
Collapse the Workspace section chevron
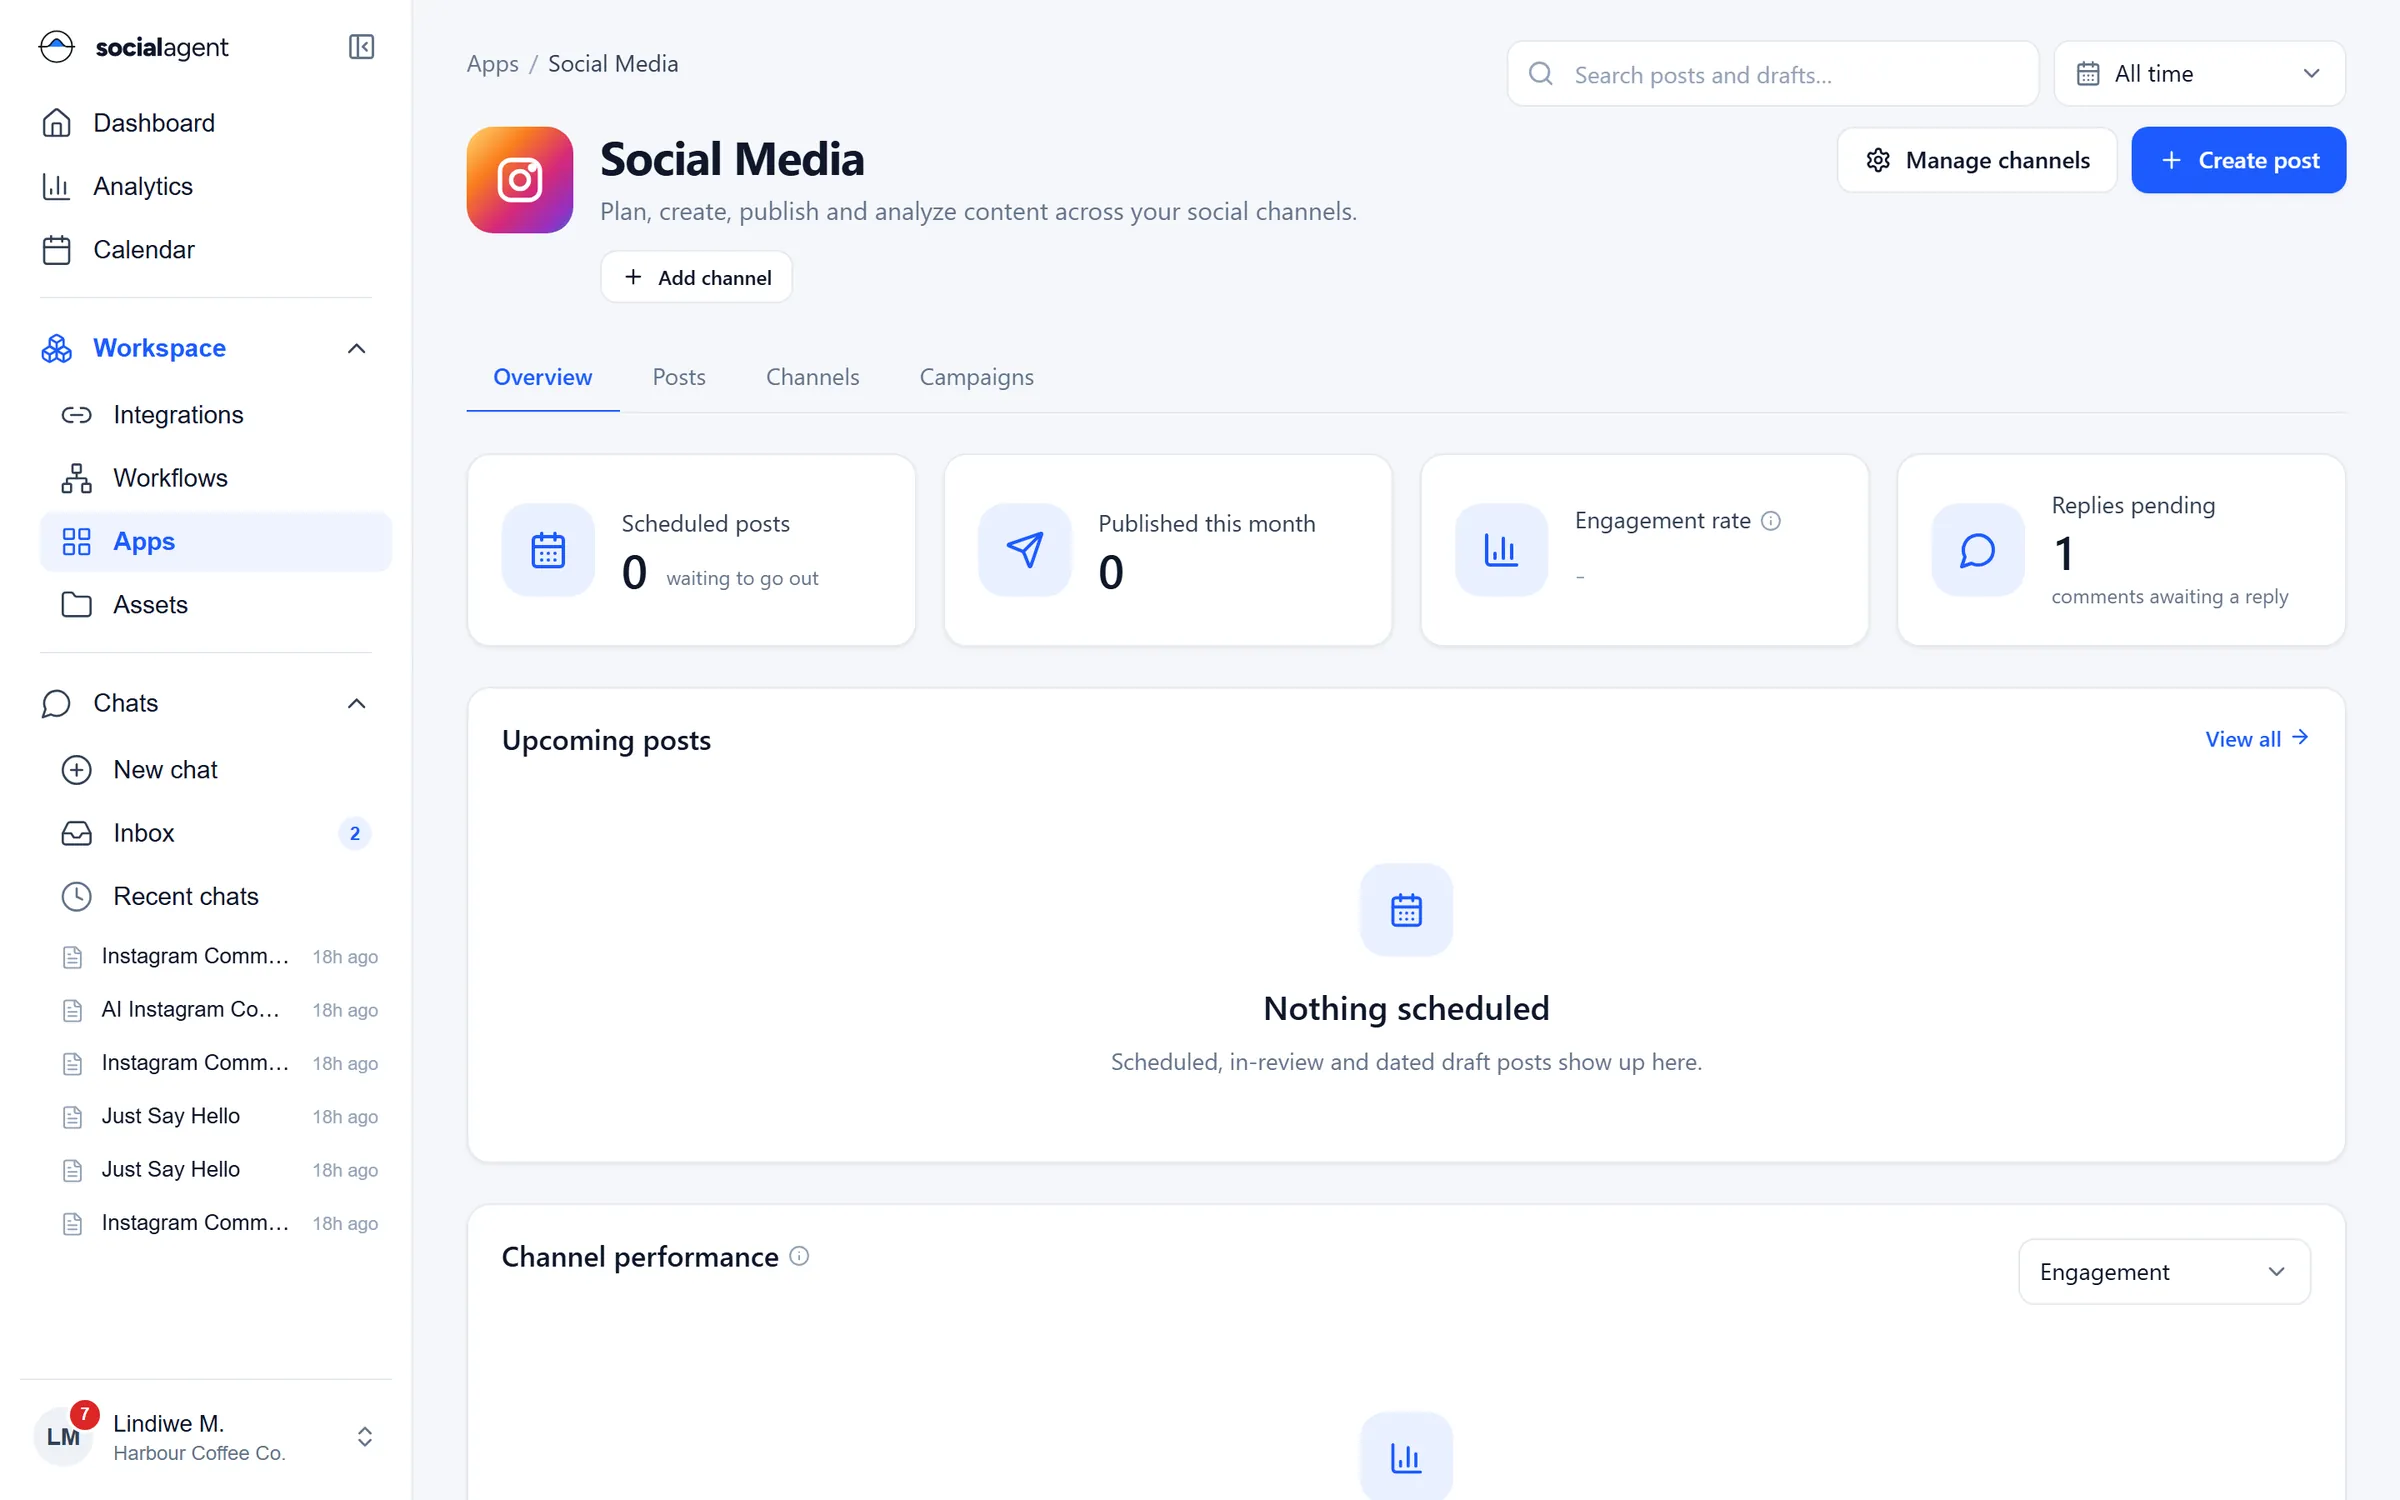pos(356,349)
